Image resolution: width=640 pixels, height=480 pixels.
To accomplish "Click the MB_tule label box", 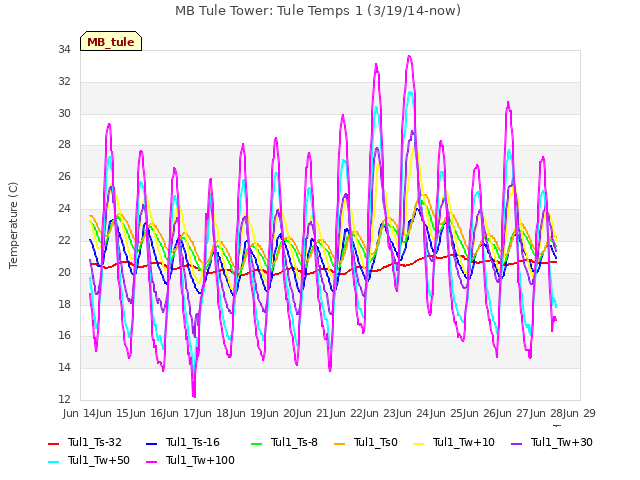I will [111, 42].
